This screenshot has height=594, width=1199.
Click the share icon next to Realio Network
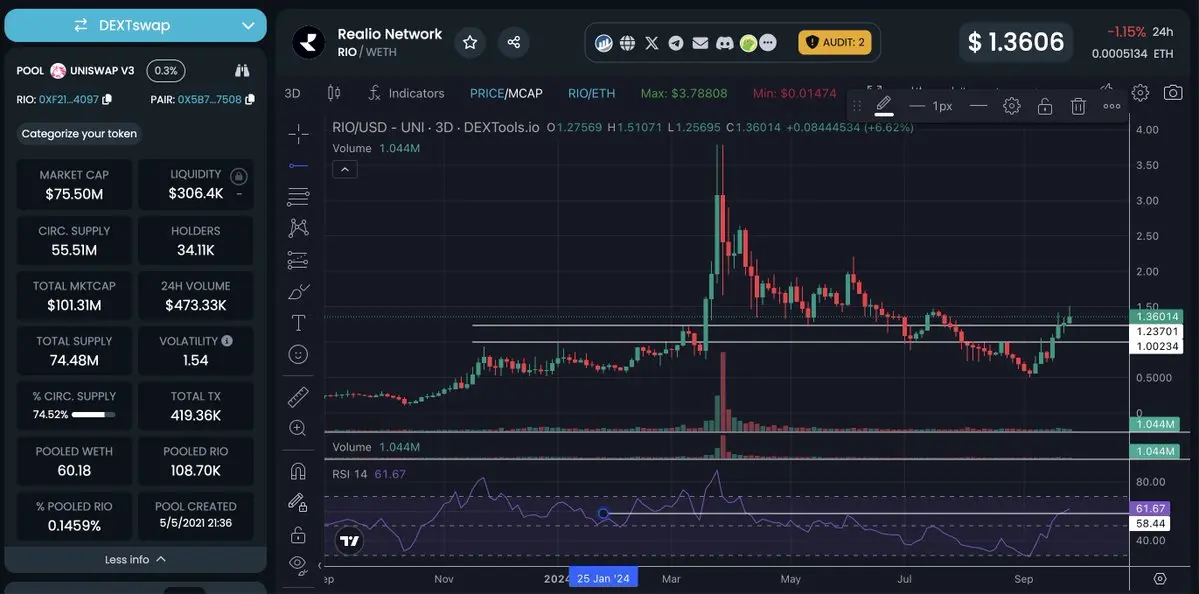514,42
